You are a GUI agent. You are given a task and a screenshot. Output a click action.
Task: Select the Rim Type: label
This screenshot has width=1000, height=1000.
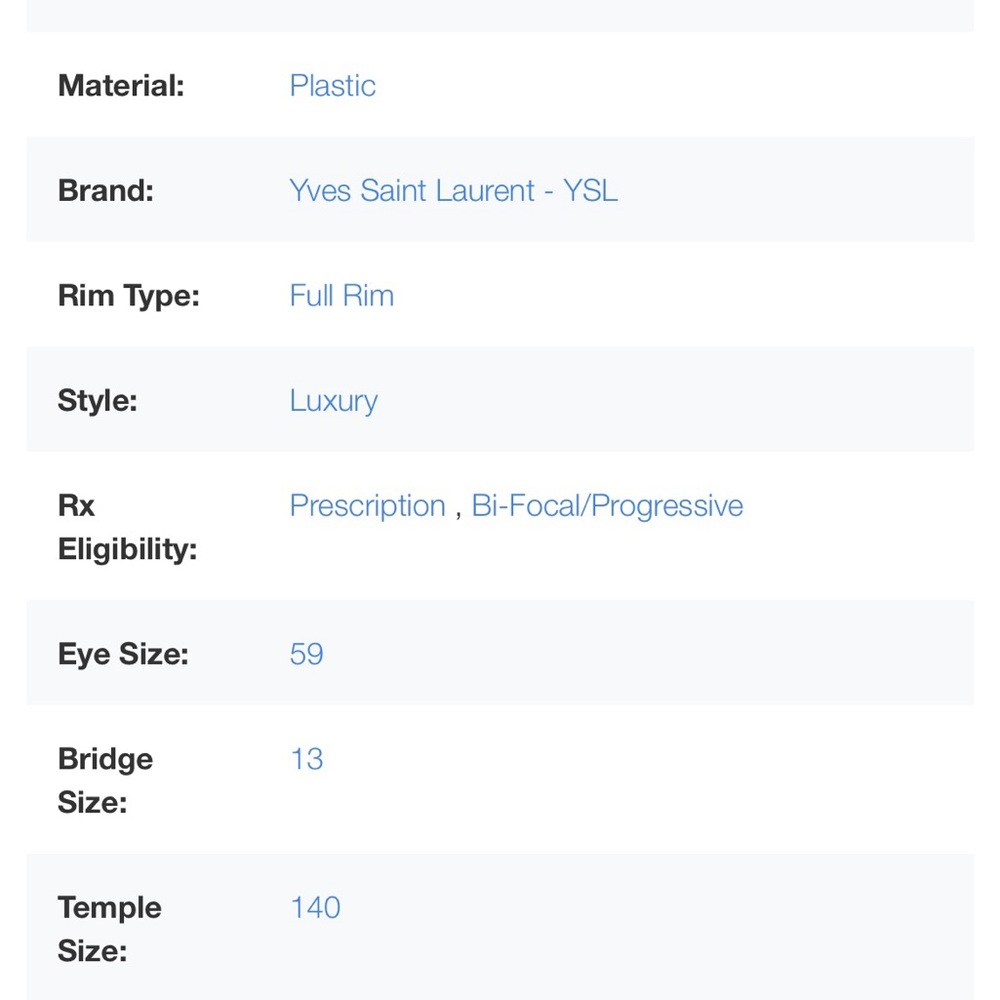click(x=129, y=296)
